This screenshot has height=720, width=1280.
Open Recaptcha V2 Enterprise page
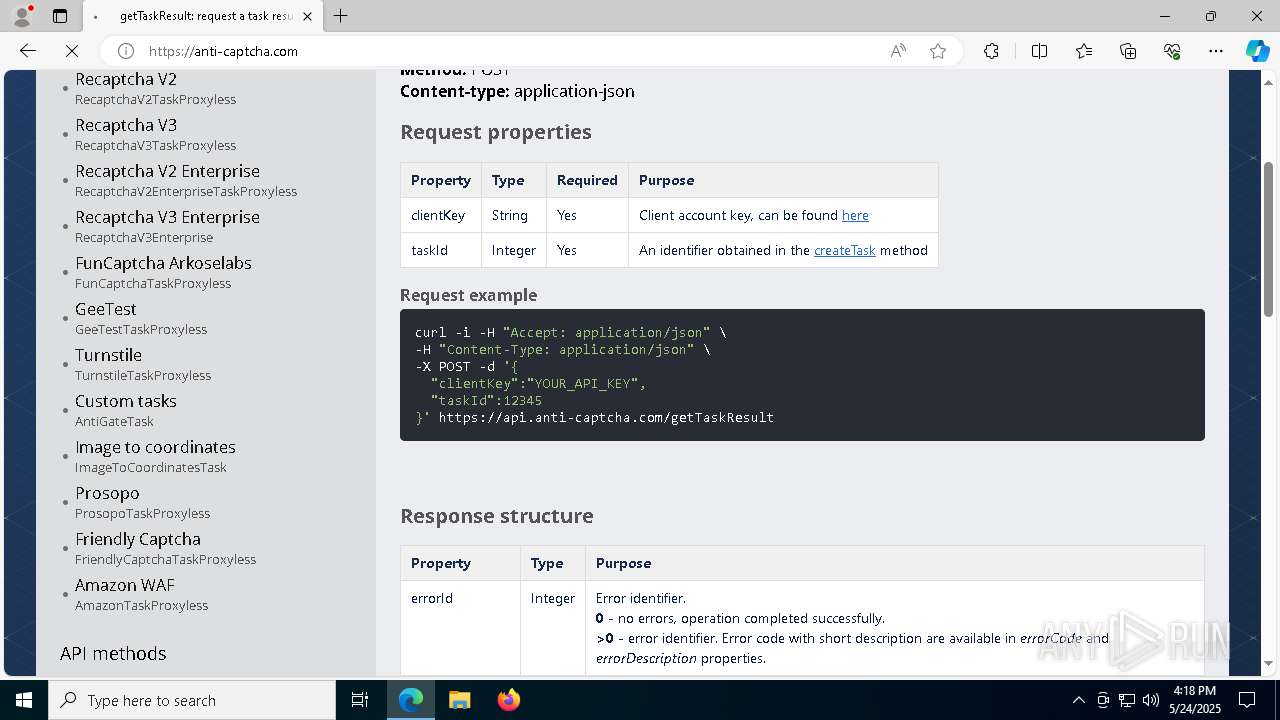click(x=167, y=171)
